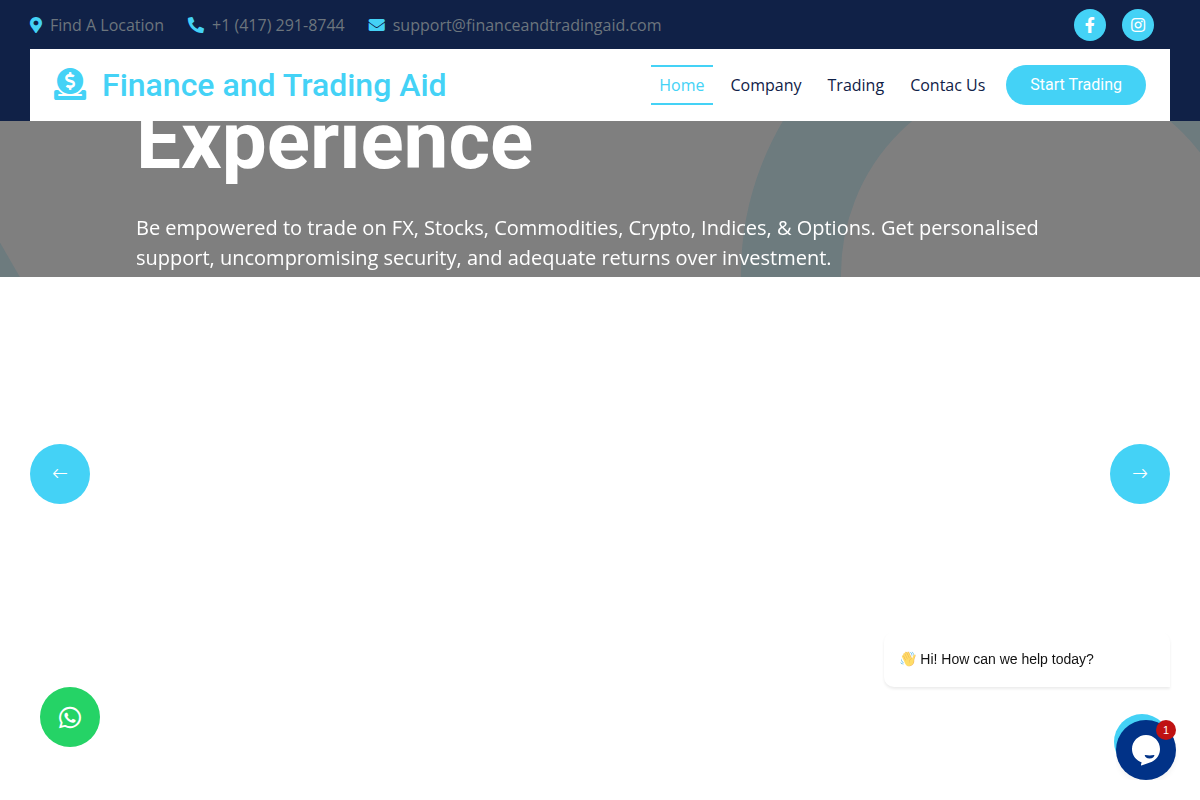Open the Company menu item

pyautogui.click(x=766, y=85)
